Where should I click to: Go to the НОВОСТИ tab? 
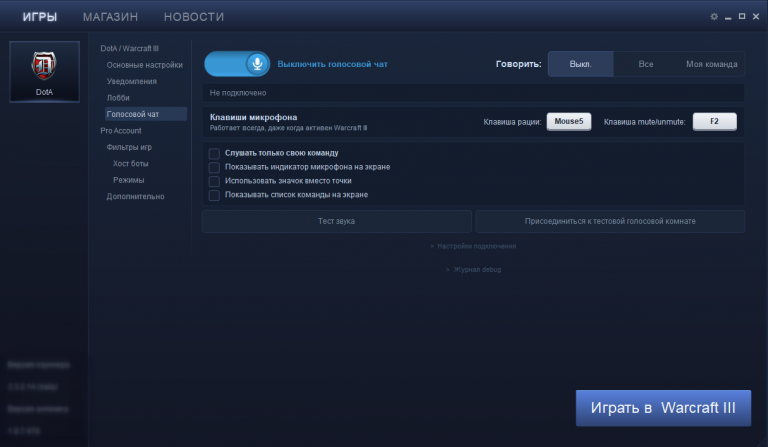tap(194, 17)
